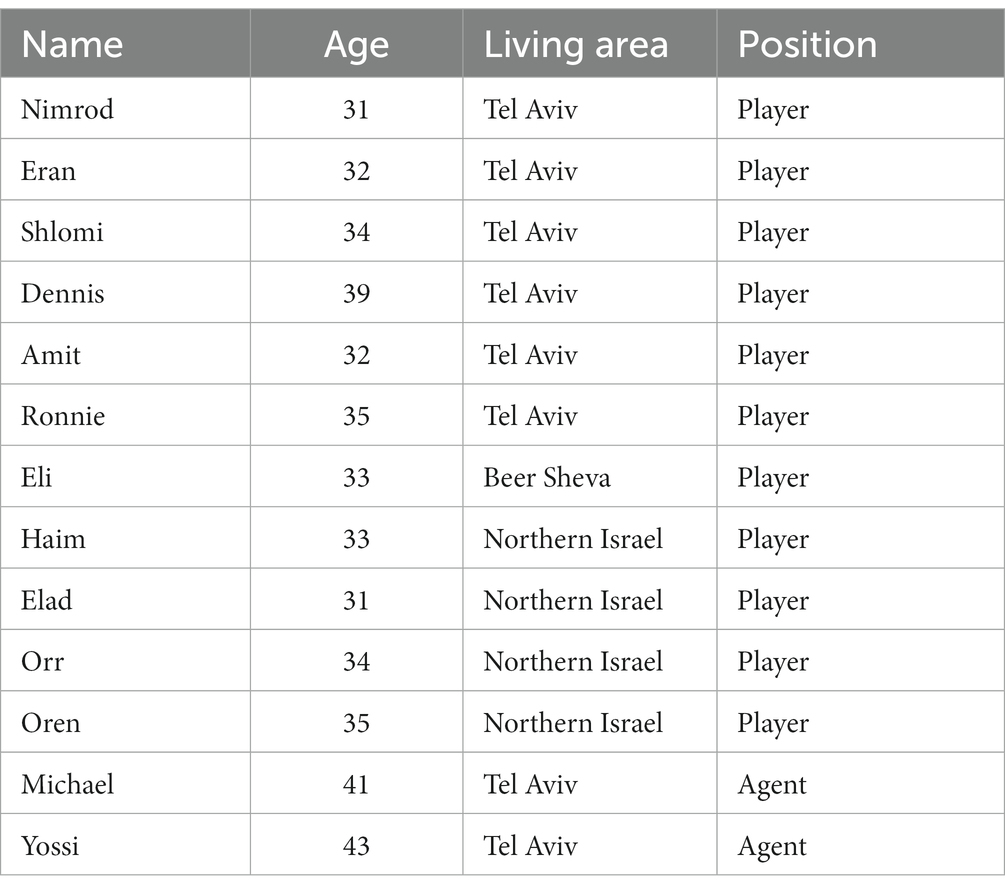
Task: Click Player in Oren's row
Action: point(773,724)
